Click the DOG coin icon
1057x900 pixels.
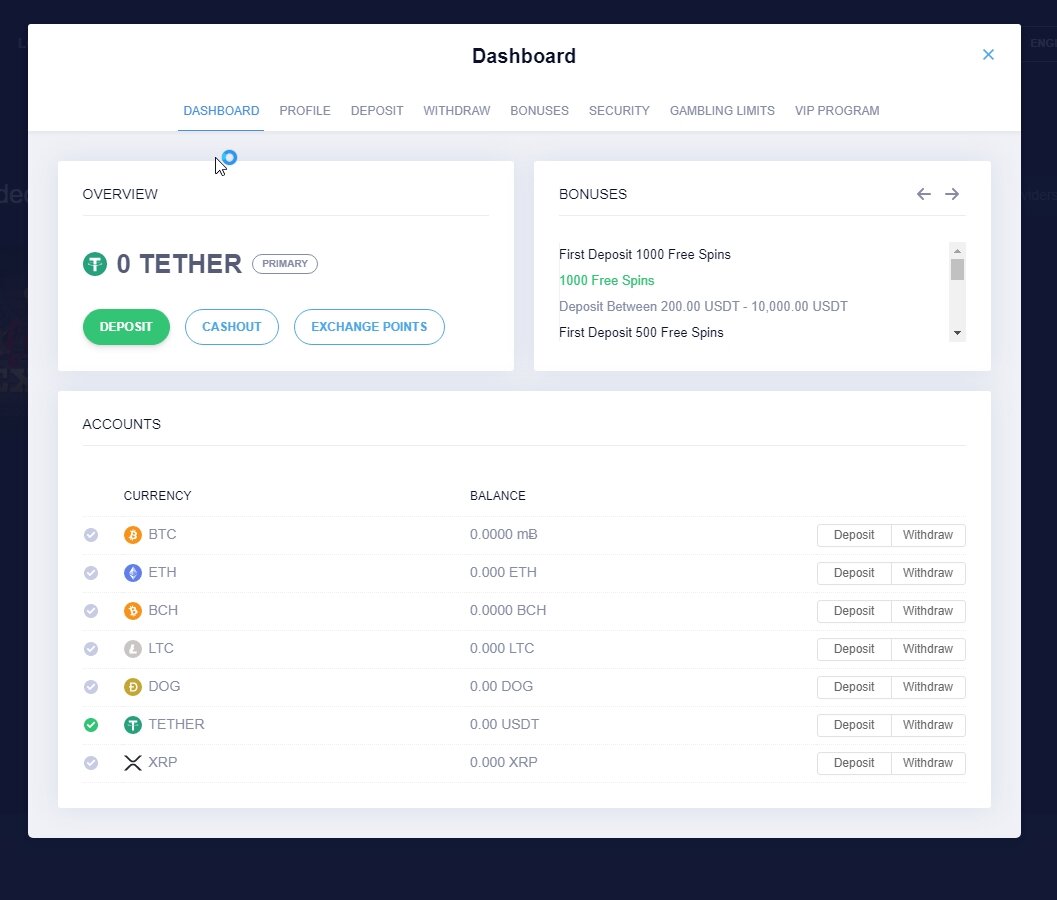pos(133,687)
